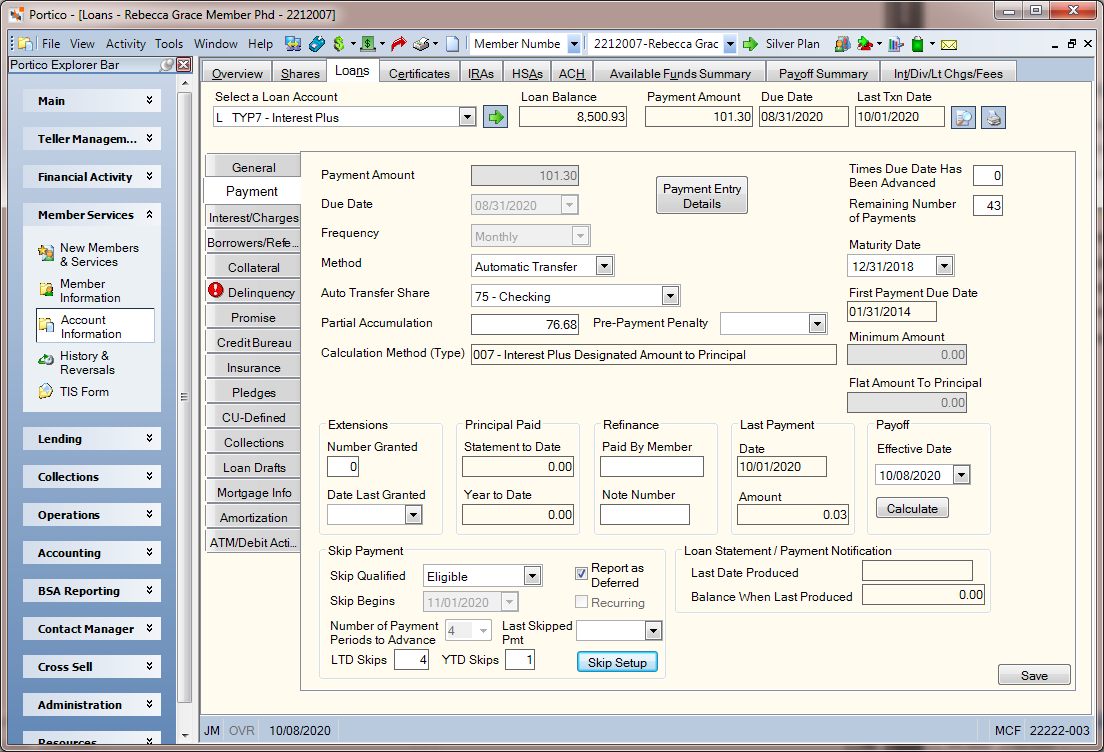Image resolution: width=1104 pixels, height=752 pixels.
Task: Close the Portico Explorer Bar
Action: (x=184, y=65)
